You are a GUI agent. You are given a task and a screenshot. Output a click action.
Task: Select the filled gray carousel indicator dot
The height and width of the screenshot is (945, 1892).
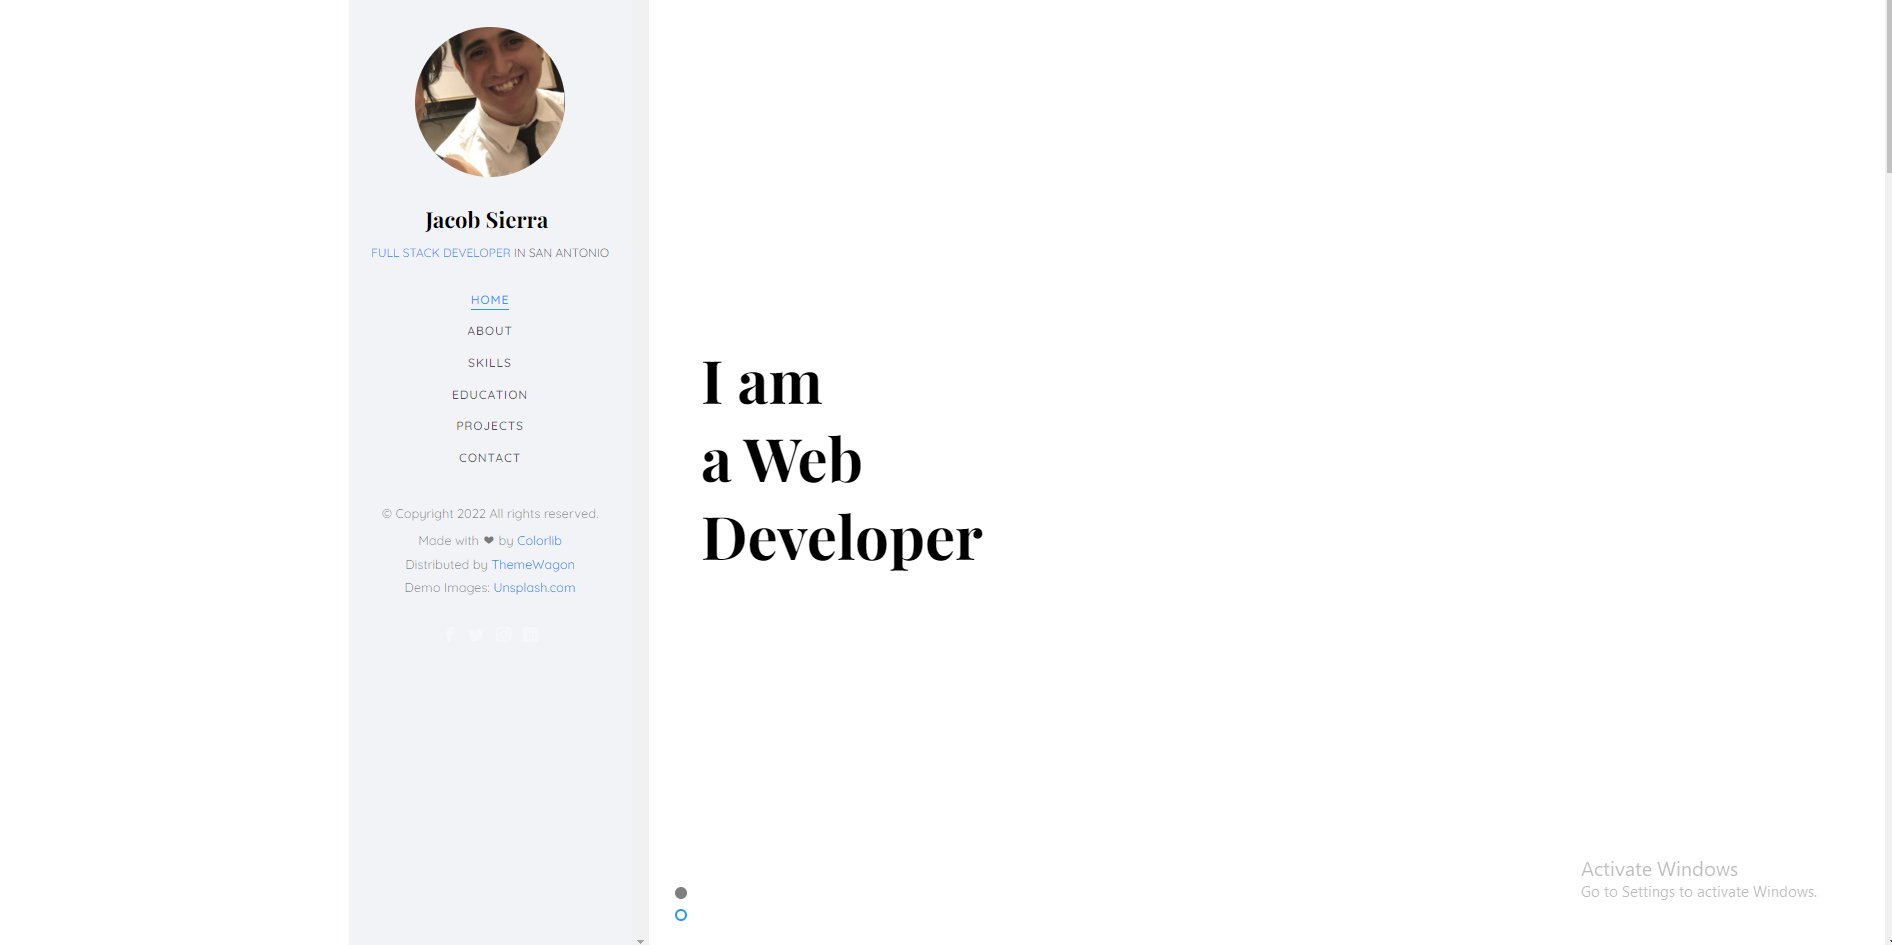click(x=681, y=893)
